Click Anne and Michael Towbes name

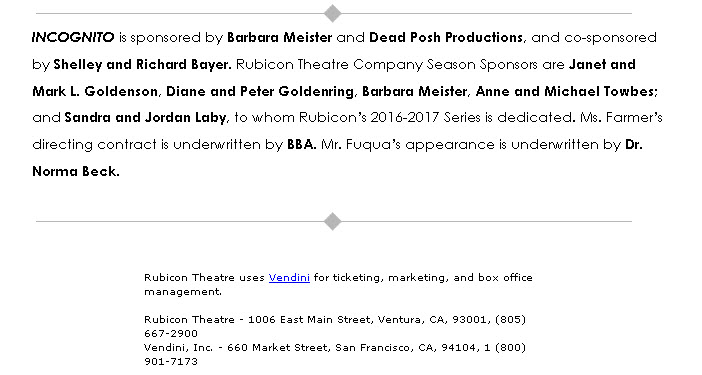tap(565, 91)
